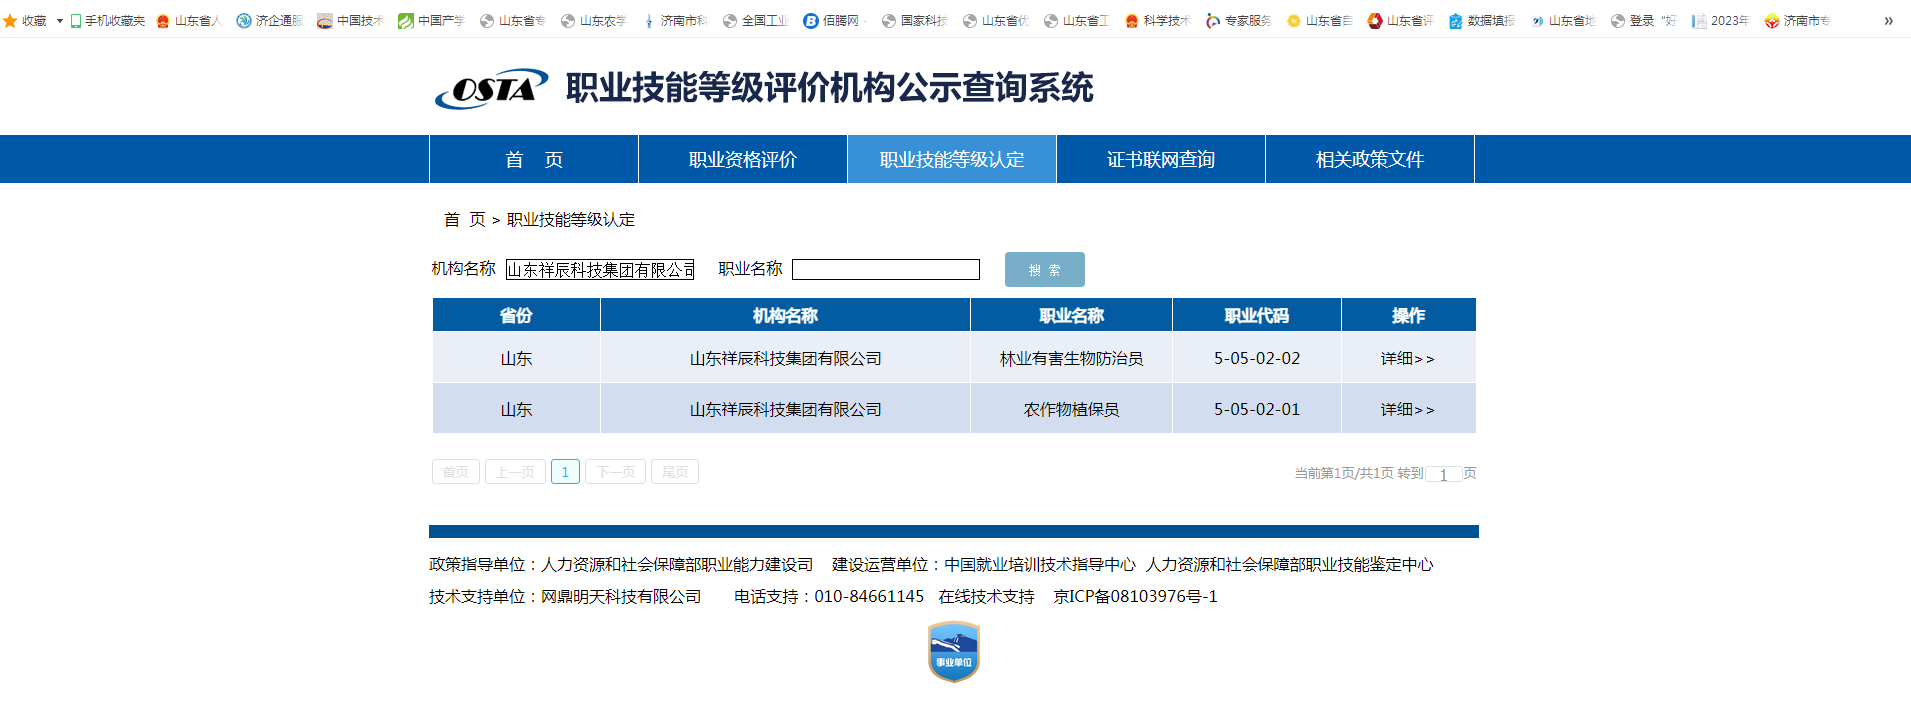1911x706 pixels.
Task: Open the 相关政策文件 tab
Action: 1370,159
